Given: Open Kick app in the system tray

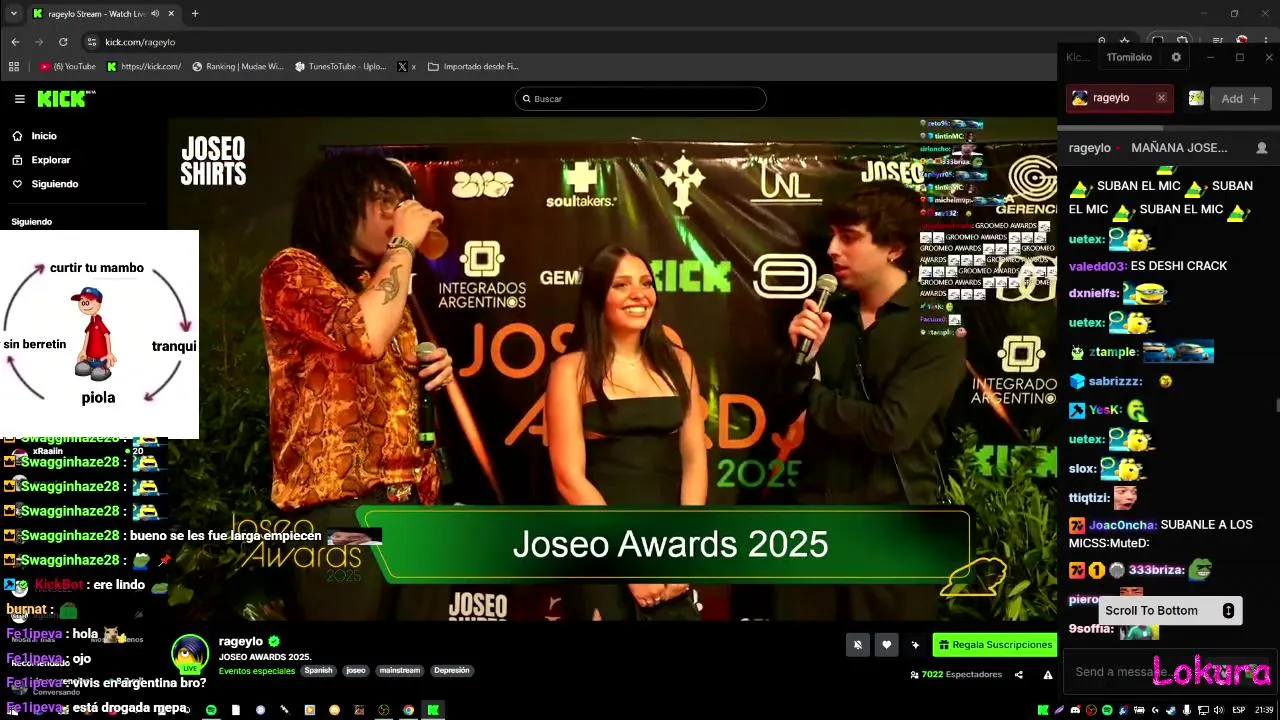Looking at the screenshot, I should coord(1043,710).
